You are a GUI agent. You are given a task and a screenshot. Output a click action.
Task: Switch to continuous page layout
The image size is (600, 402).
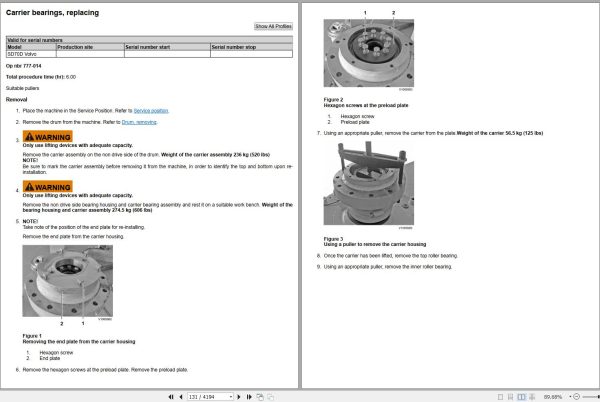[x=510, y=397]
